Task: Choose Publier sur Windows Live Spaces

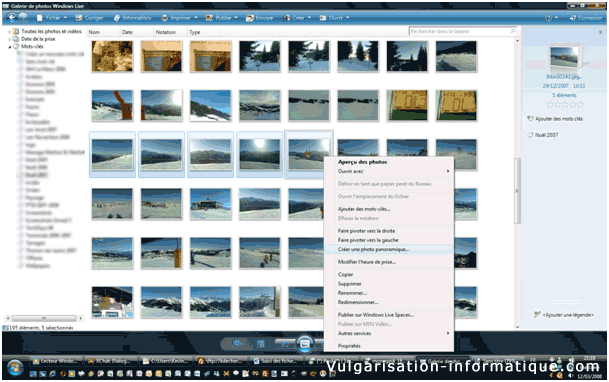Action: (389, 315)
